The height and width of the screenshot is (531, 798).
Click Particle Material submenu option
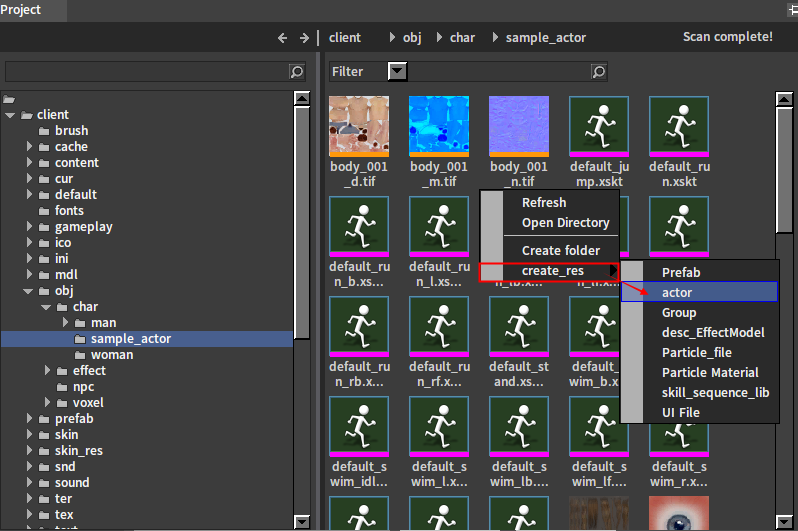point(710,373)
